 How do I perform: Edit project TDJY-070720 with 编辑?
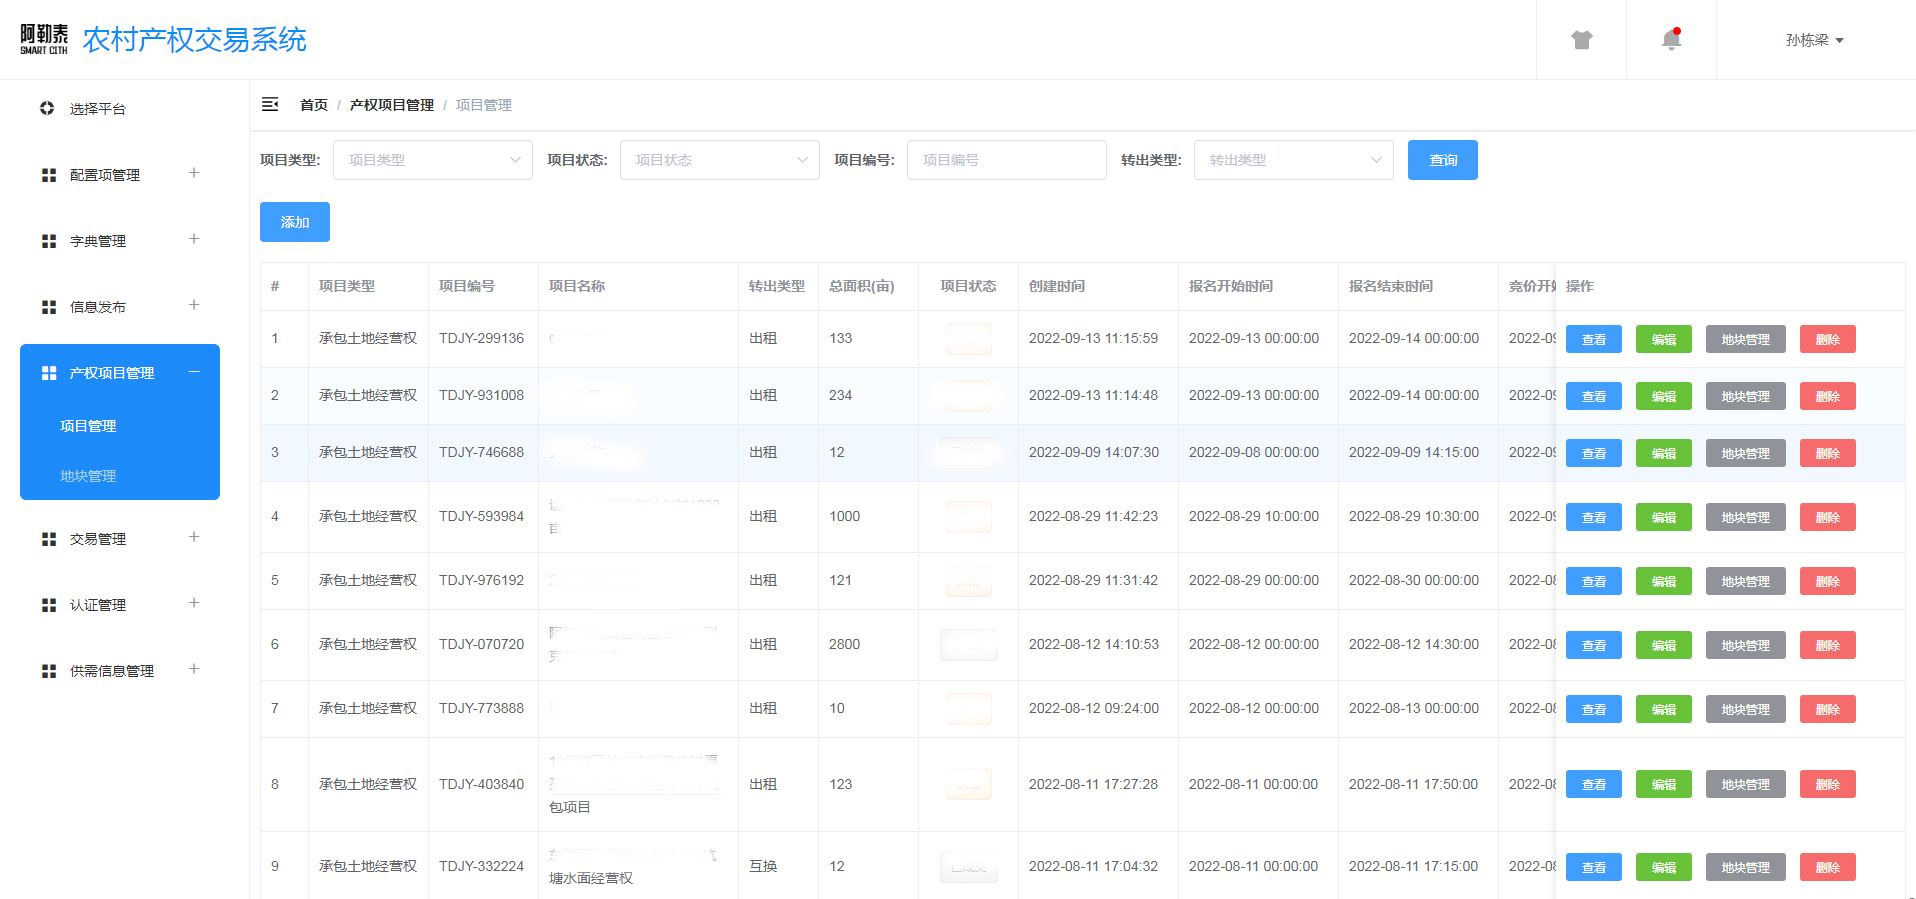coord(1664,645)
